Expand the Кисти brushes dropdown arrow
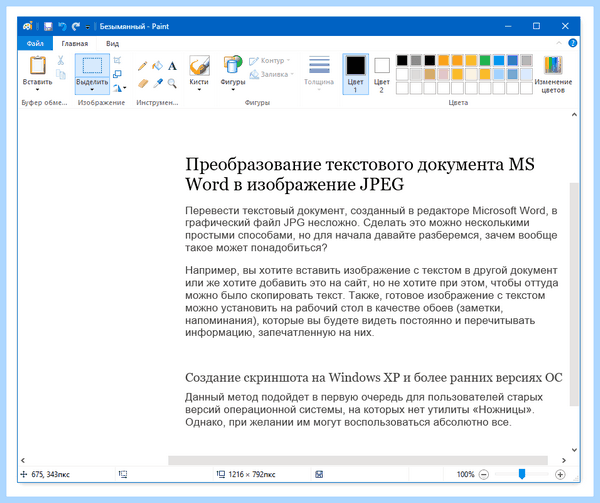The height and width of the screenshot is (503, 600). (199, 90)
